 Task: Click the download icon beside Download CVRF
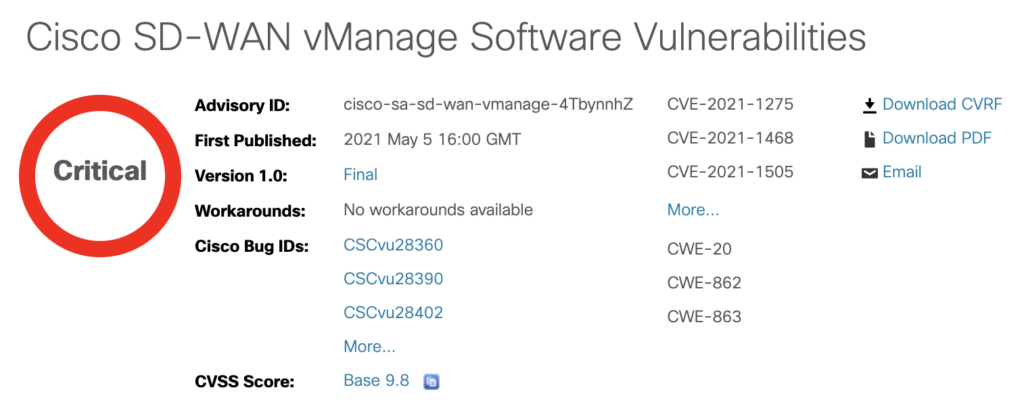pos(869,104)
